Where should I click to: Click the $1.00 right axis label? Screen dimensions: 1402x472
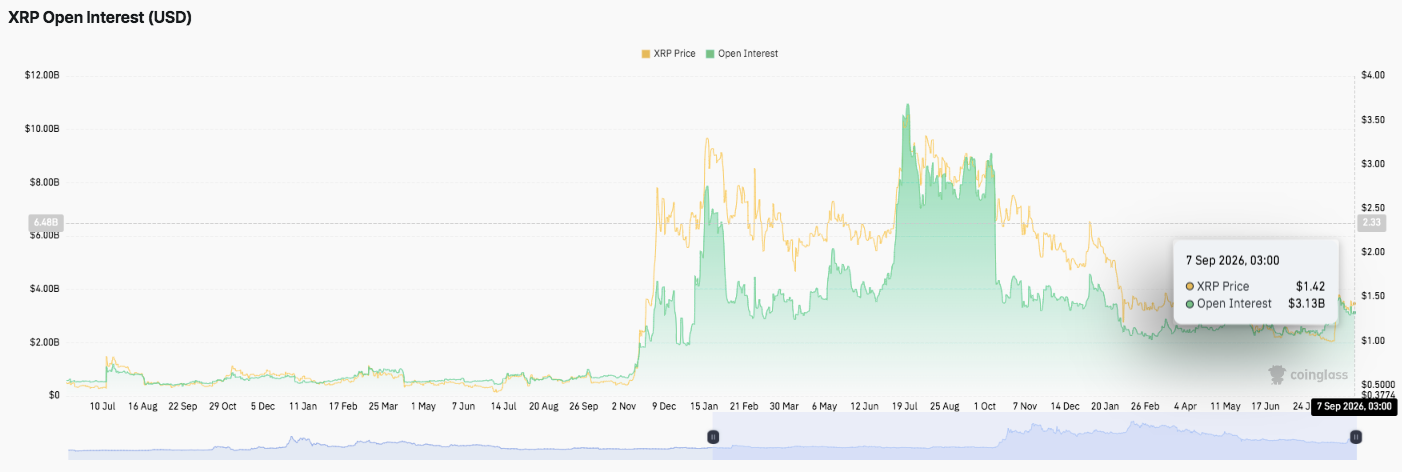click(x=1373, y=340)
